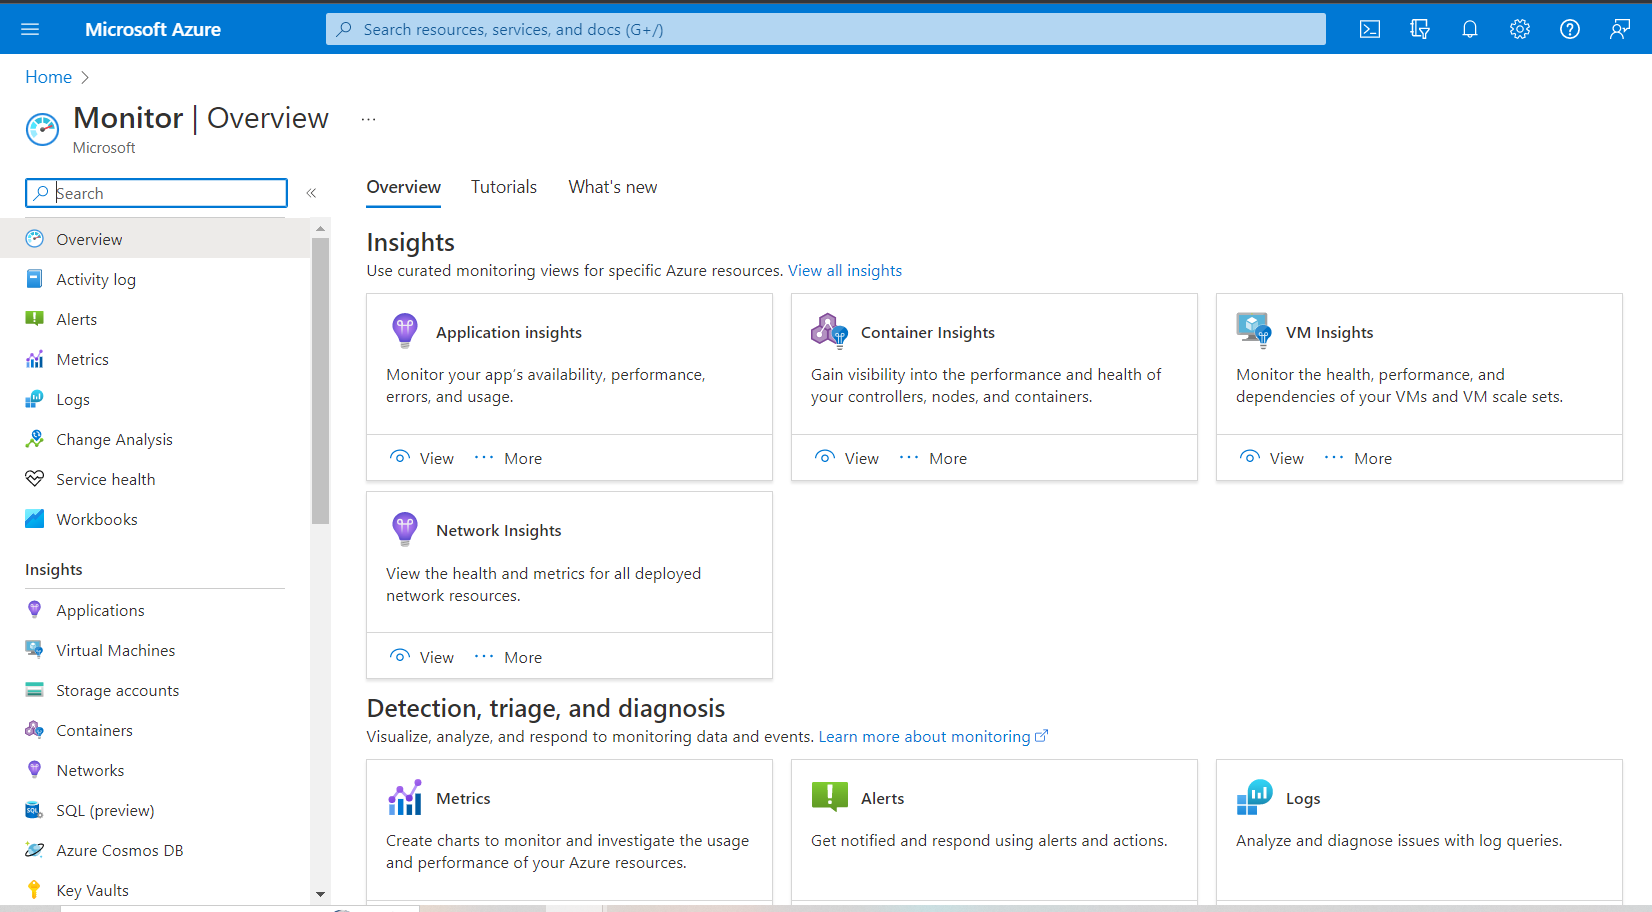Click the Logs sidebar icon
Screen dimensions: 1652x912
[34, 399]
